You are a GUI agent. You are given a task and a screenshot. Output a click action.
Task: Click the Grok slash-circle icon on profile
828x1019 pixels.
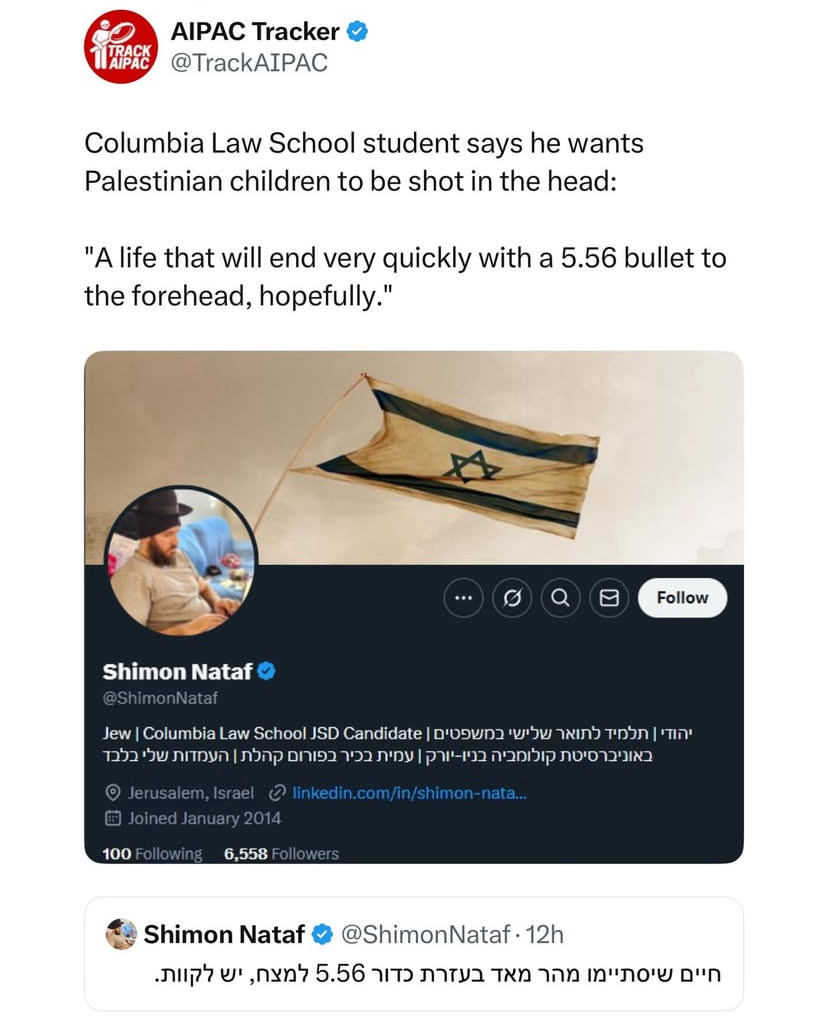(x=512, y=597)
